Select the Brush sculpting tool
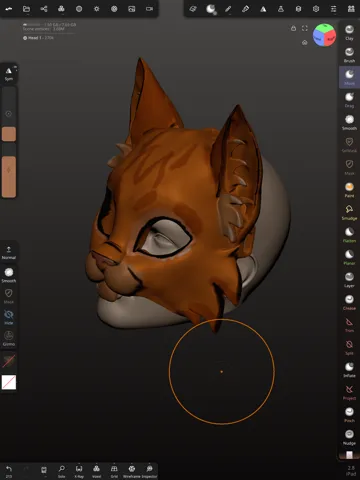Viewport: 360px width, 480px height. (x=349, y=55)
